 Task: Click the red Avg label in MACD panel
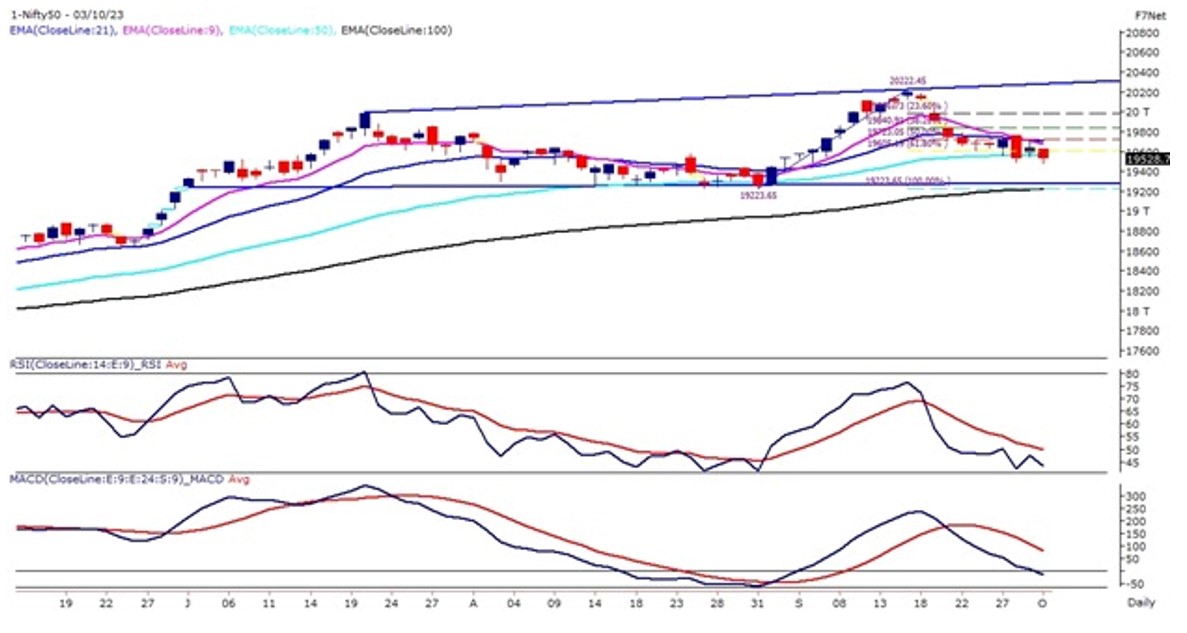click(238, 479)
